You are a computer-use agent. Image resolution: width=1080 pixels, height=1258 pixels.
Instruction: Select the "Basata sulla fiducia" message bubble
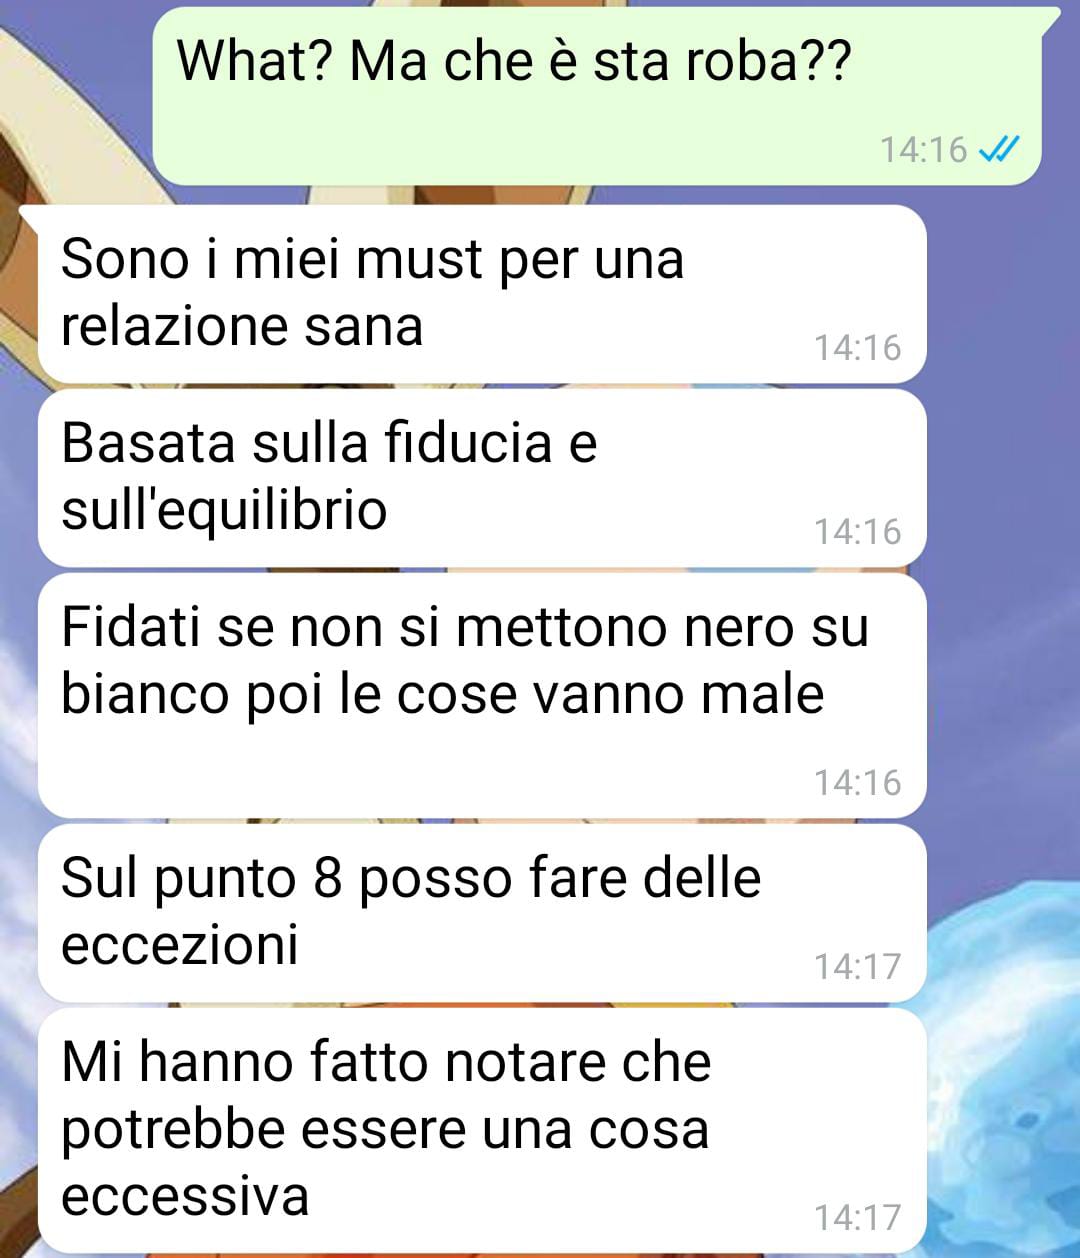point(482,478)
